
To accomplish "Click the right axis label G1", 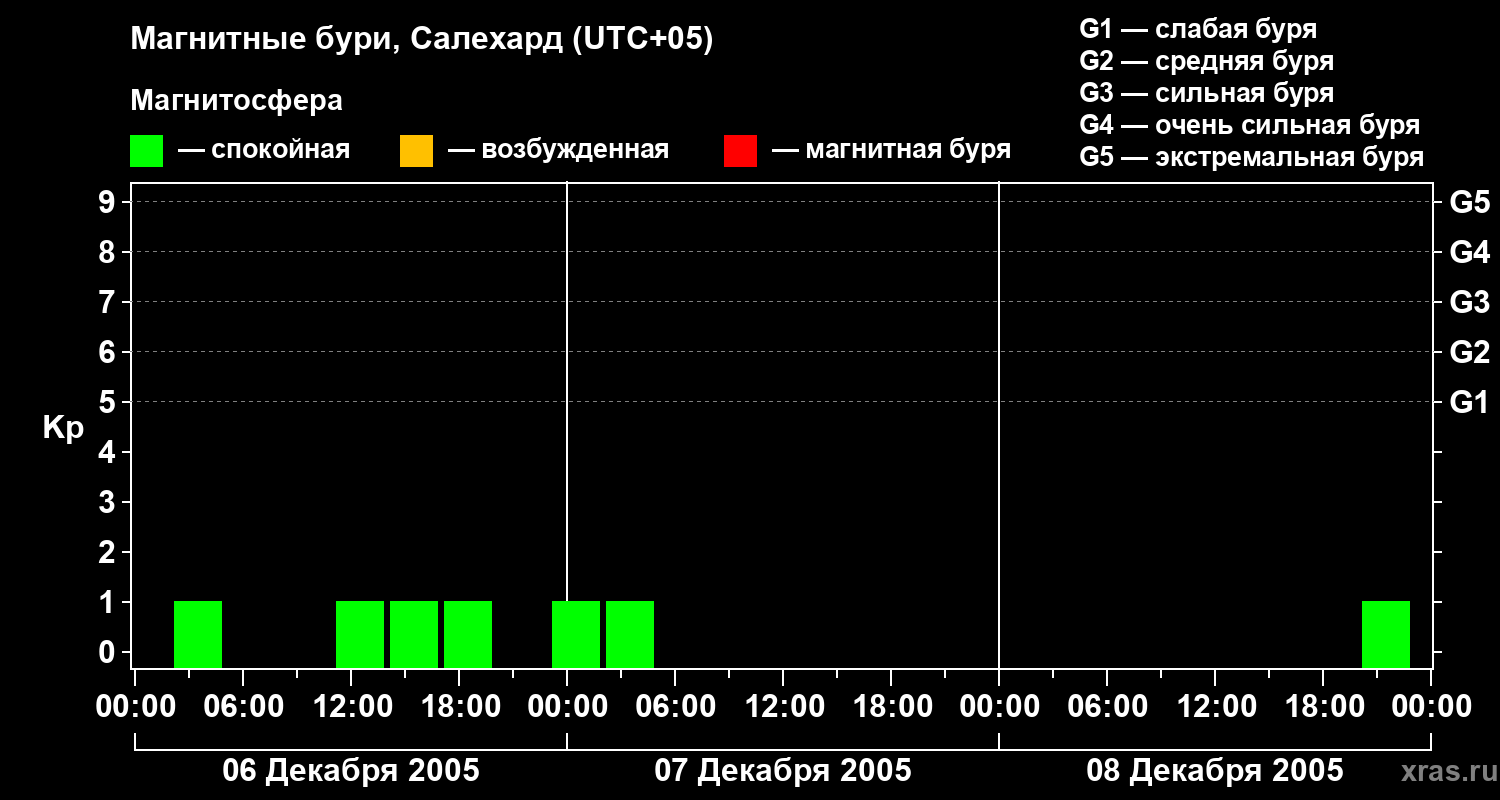I will [1469, 402].
